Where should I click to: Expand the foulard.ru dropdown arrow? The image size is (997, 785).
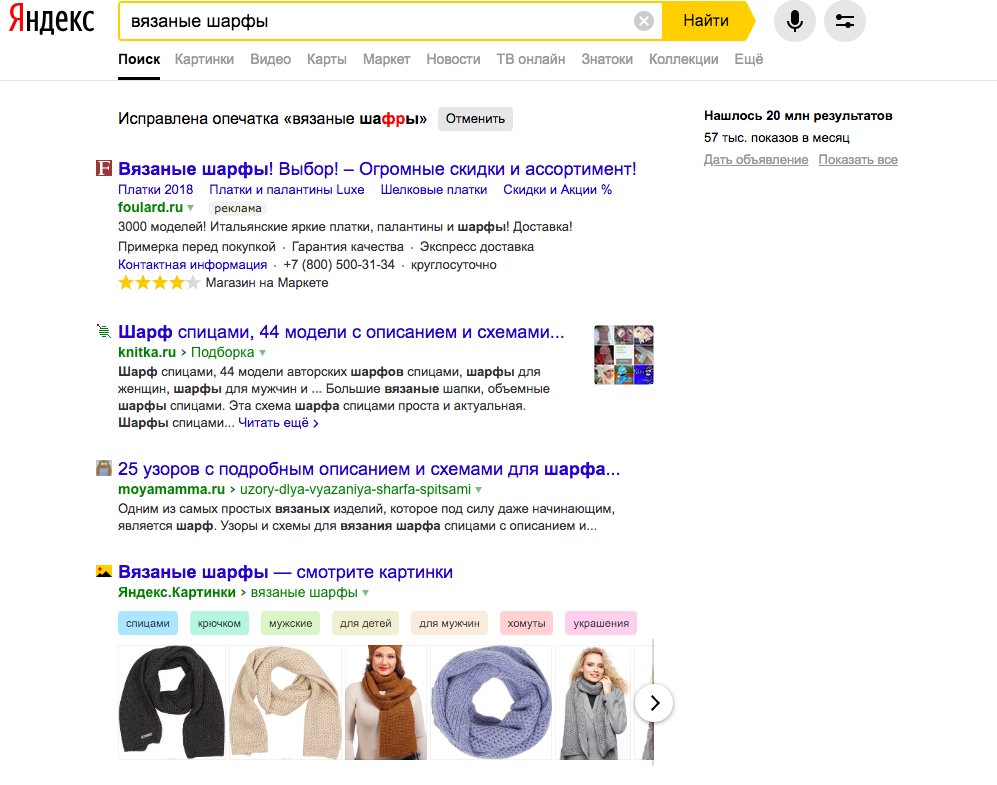(x=191, y=208)
